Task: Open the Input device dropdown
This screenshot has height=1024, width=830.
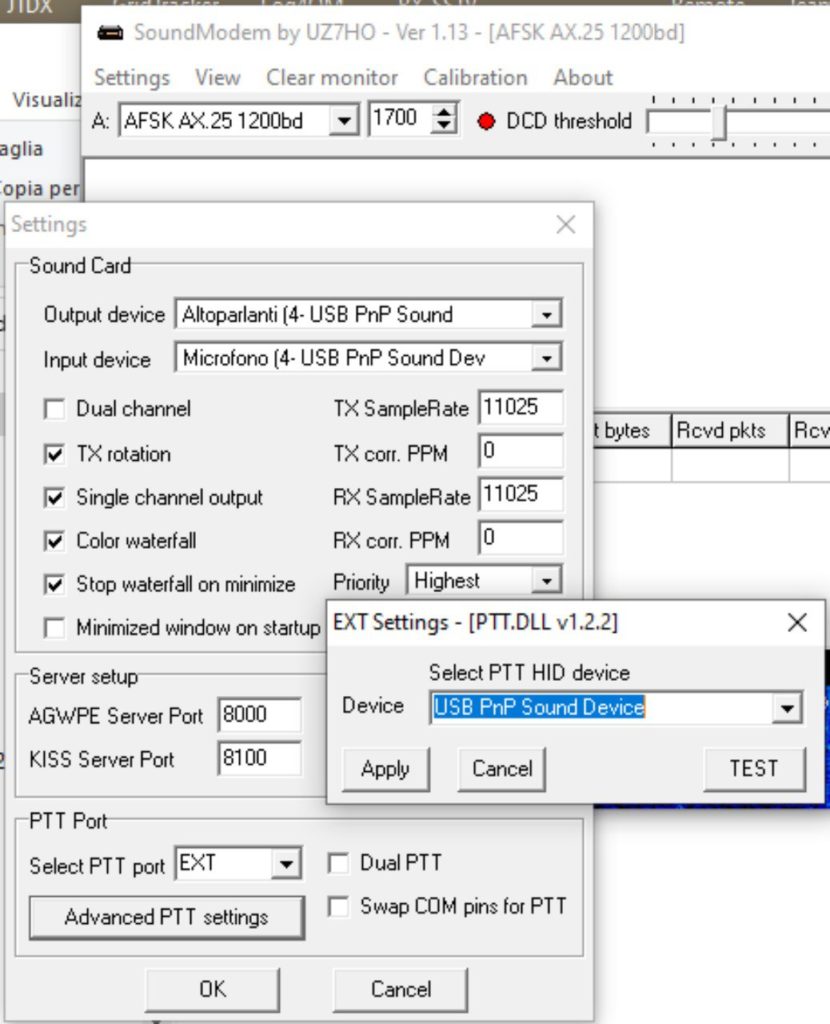Action: (547, 358)
